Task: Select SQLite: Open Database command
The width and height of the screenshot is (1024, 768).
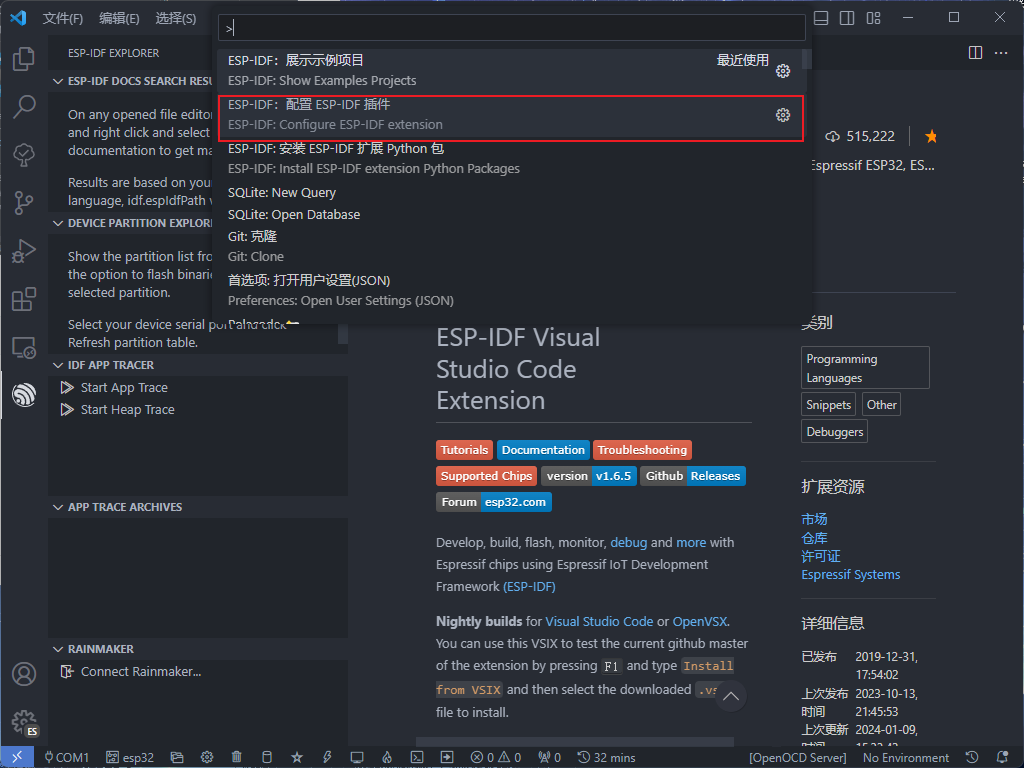Action: pyautogui.click(x=512, y=214)
